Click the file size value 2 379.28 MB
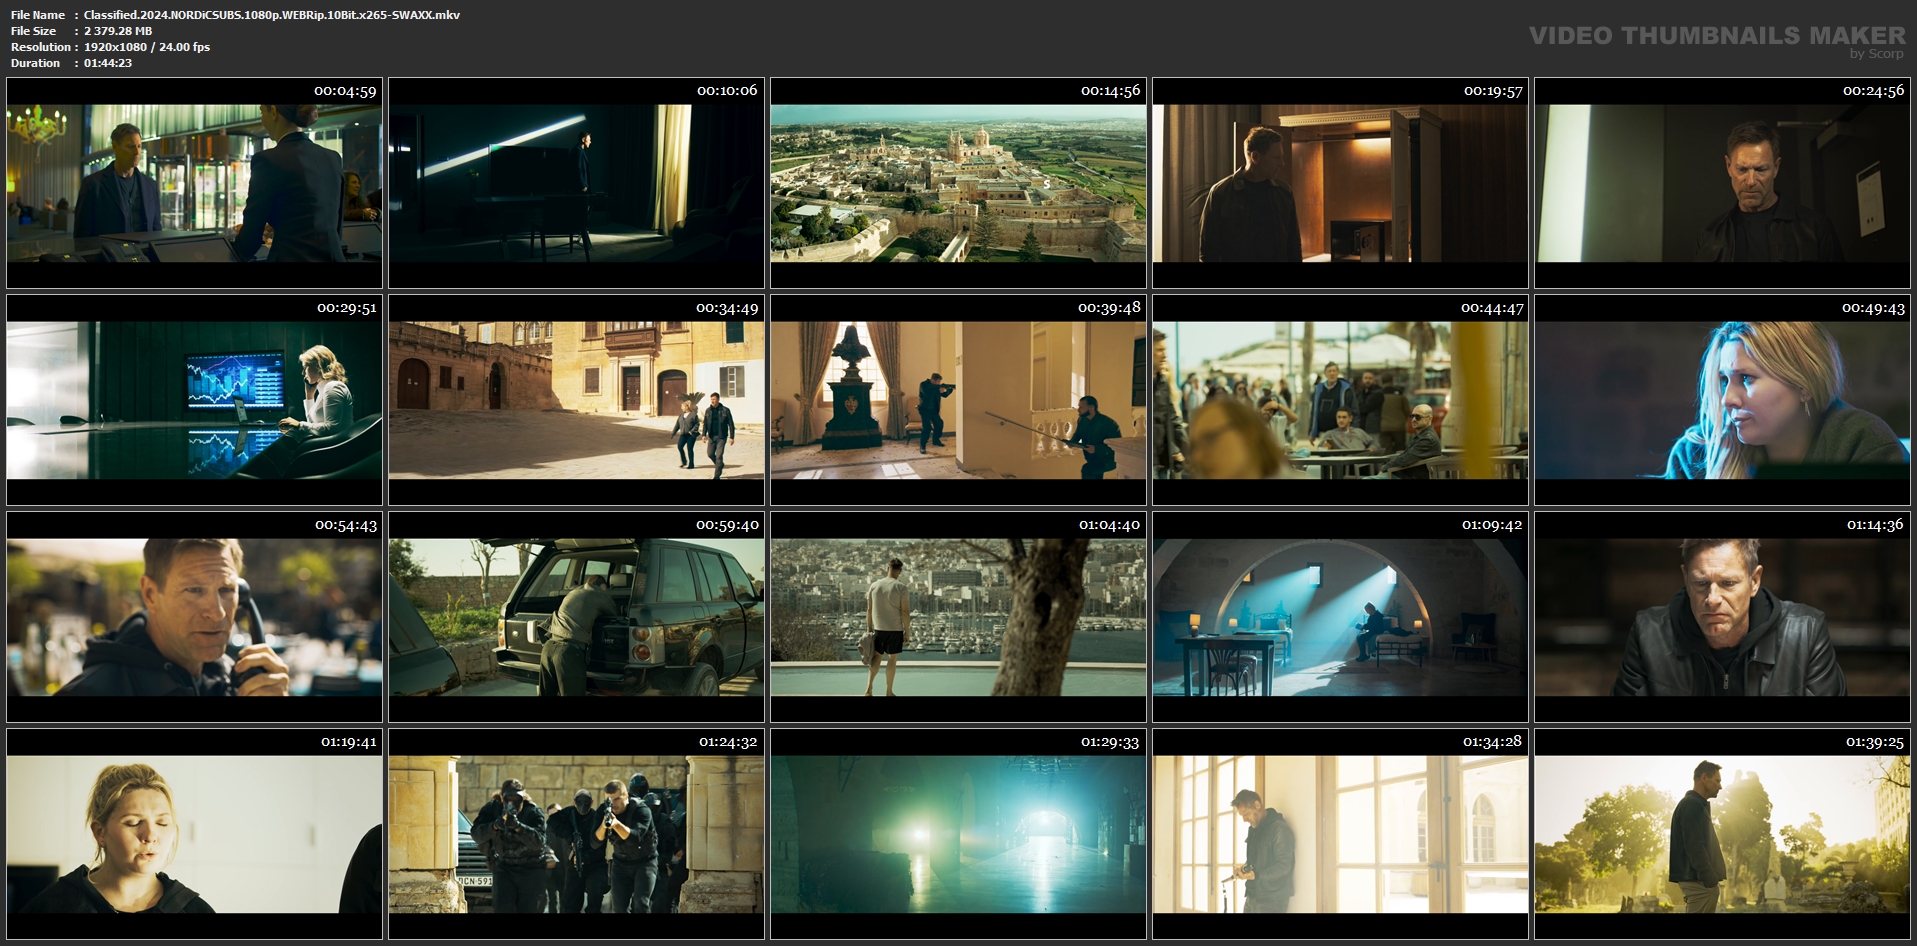Image resolution: width=1917 pixels, height=946 pixels. point(118,31)
